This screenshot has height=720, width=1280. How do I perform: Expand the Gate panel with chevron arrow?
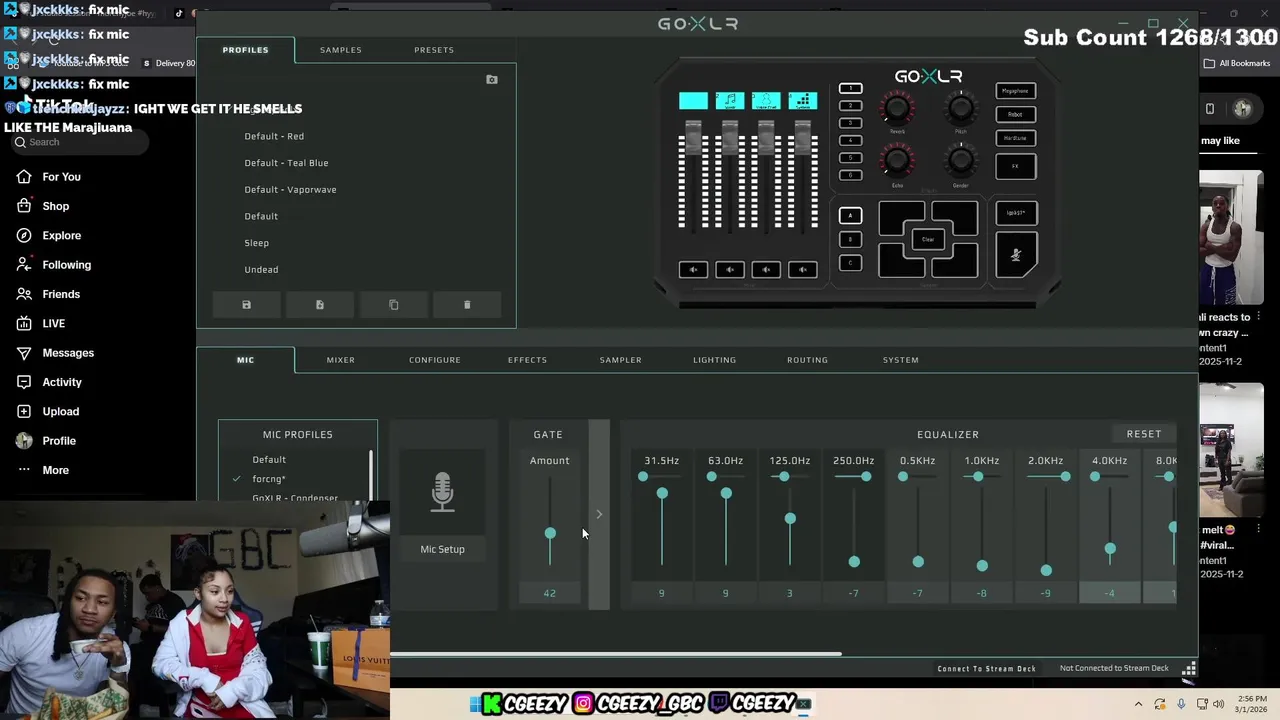[599, 515]
